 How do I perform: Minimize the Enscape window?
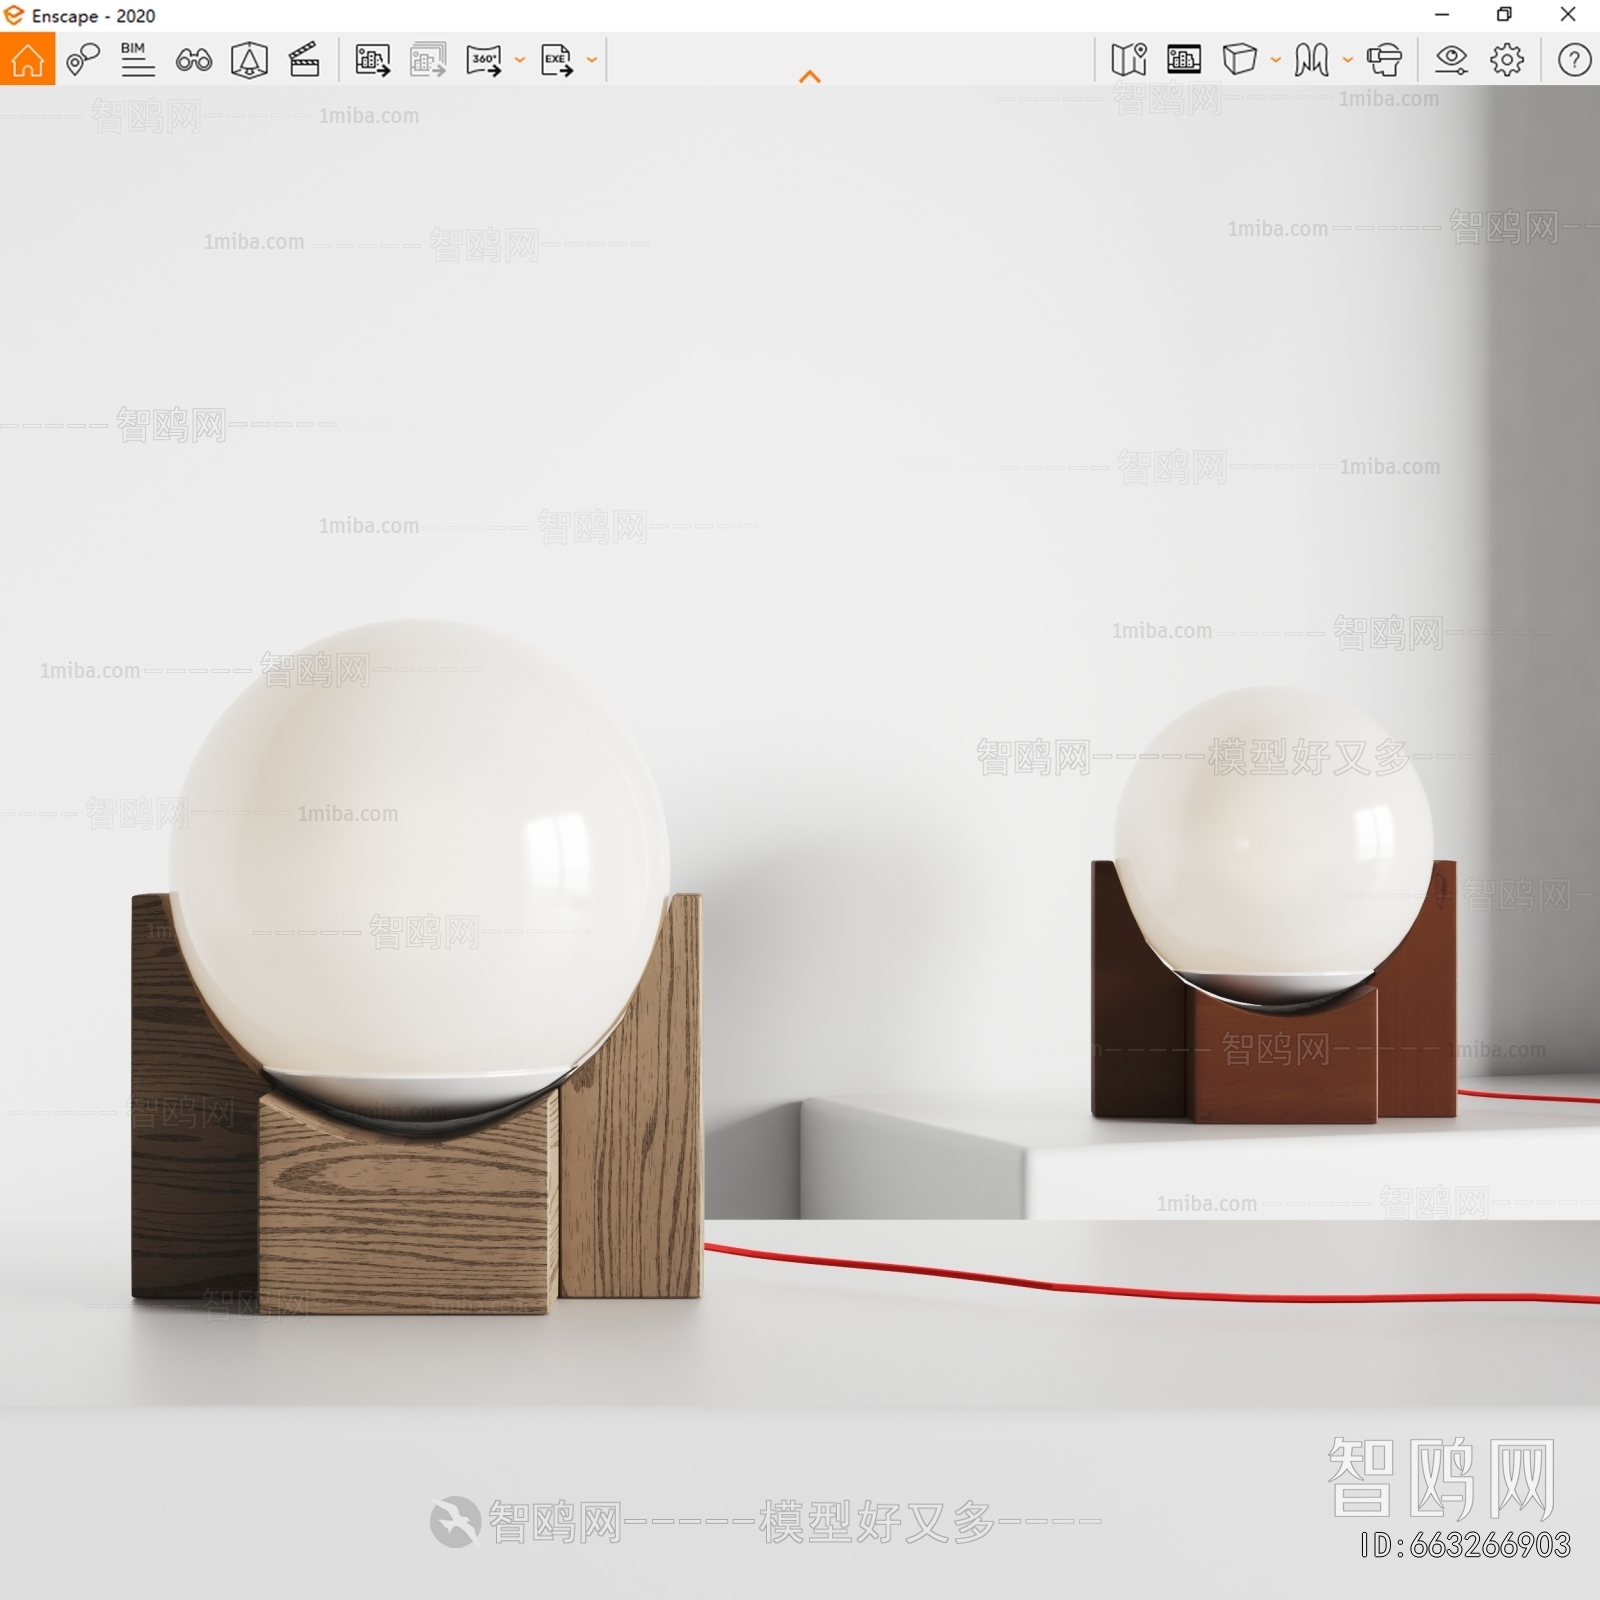pos(1442,14)
